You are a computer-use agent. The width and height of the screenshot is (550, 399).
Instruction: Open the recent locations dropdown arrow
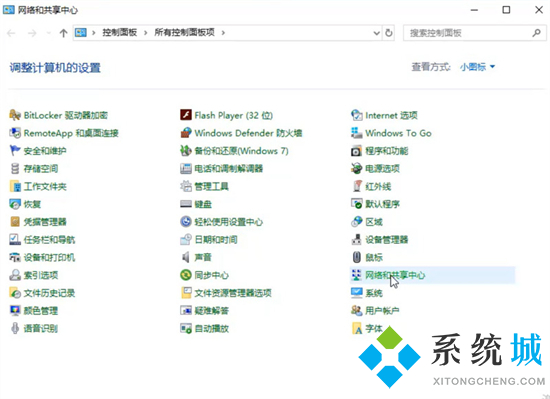pyautogui.click(x=49, y=33)
